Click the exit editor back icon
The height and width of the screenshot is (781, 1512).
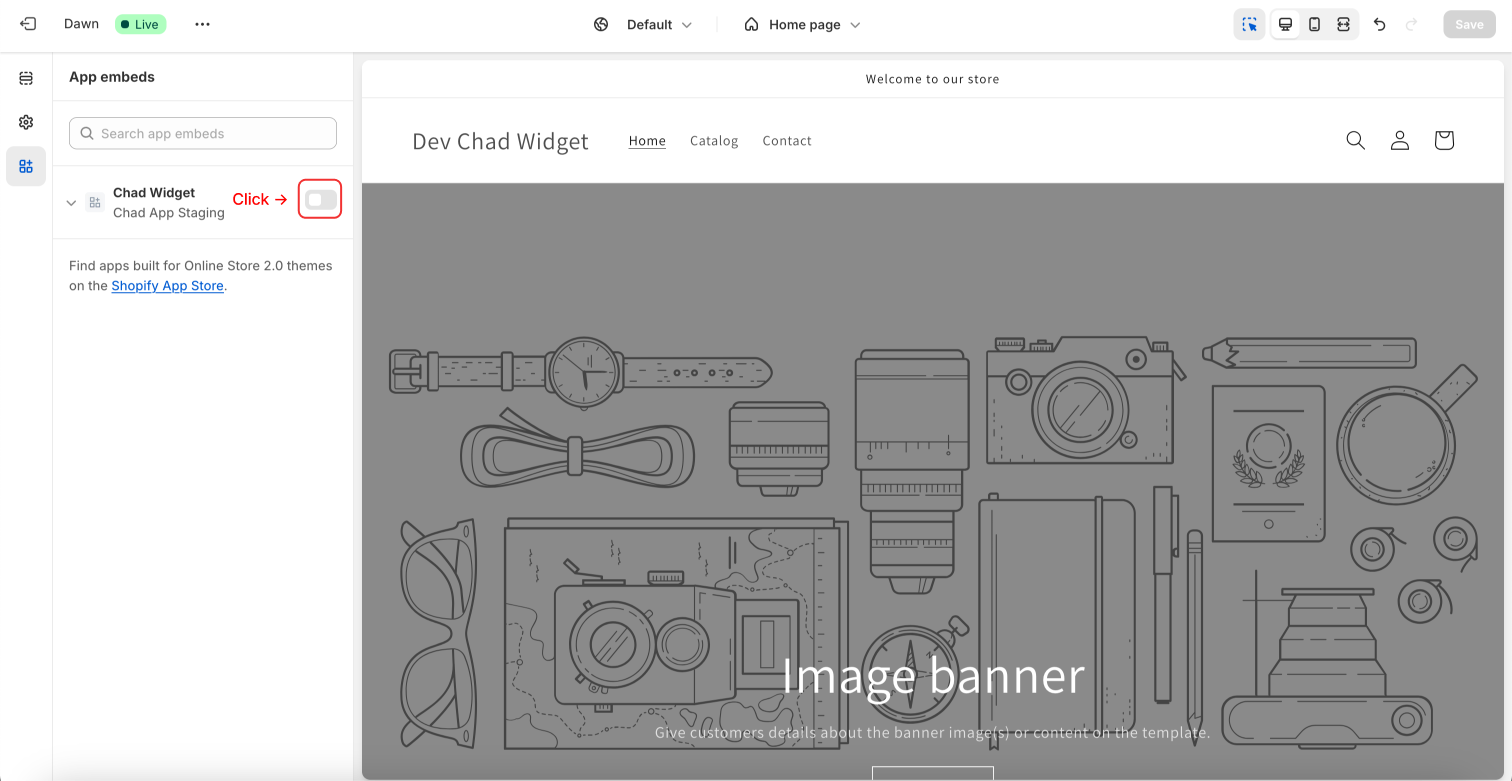coord(28,24)
